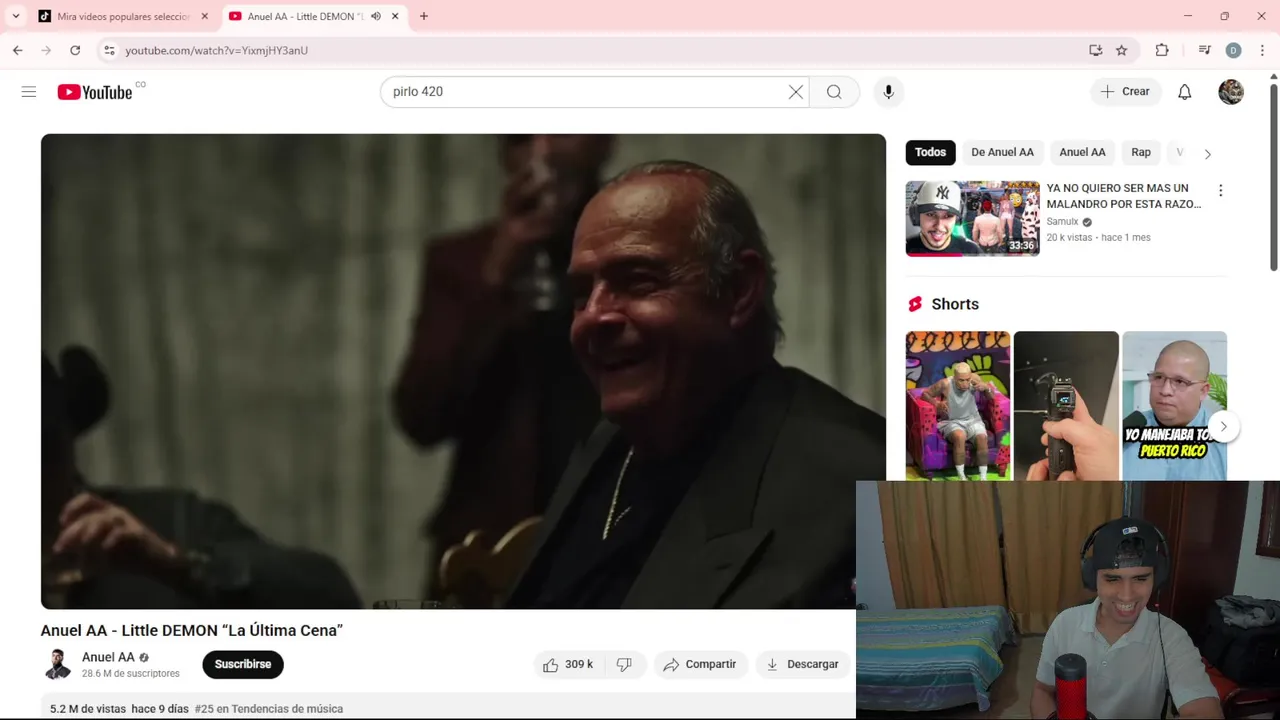
Task: Click the browser address bar URL
Action: tap(217, 50)
